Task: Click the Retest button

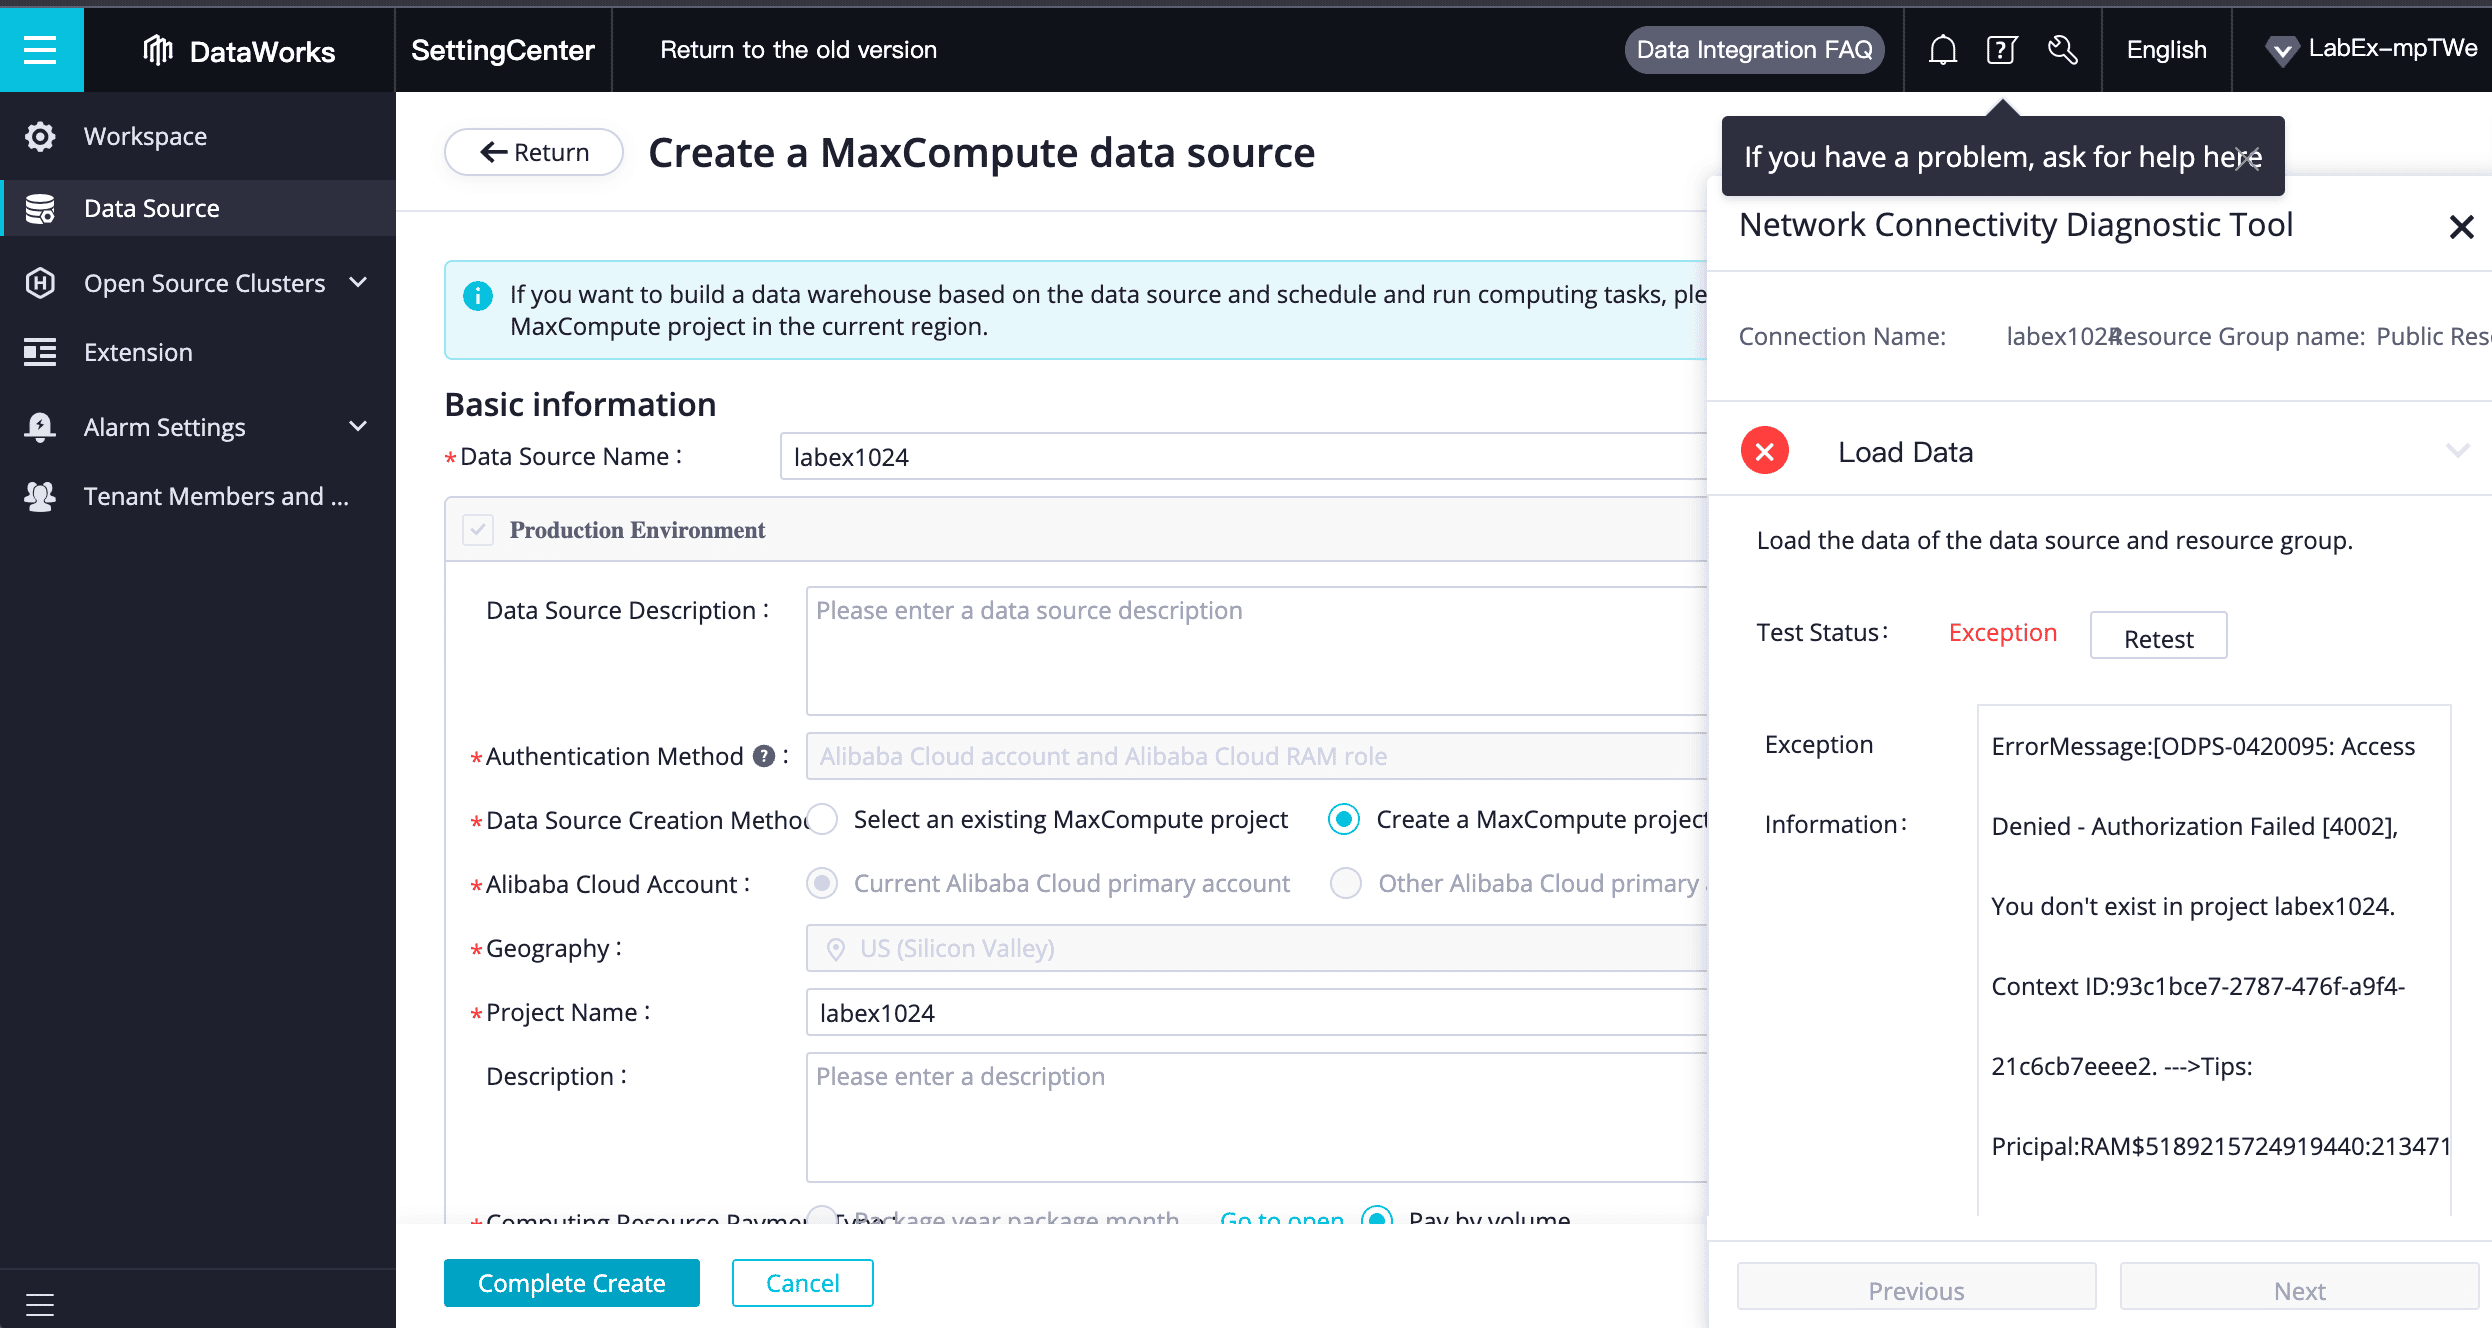Action: (2158, 635)
